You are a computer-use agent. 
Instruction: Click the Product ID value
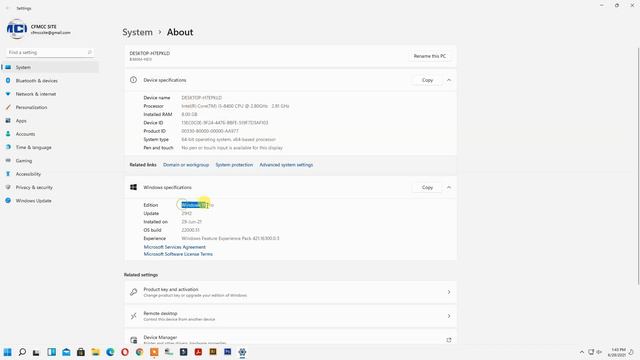(x=210, y=131)
